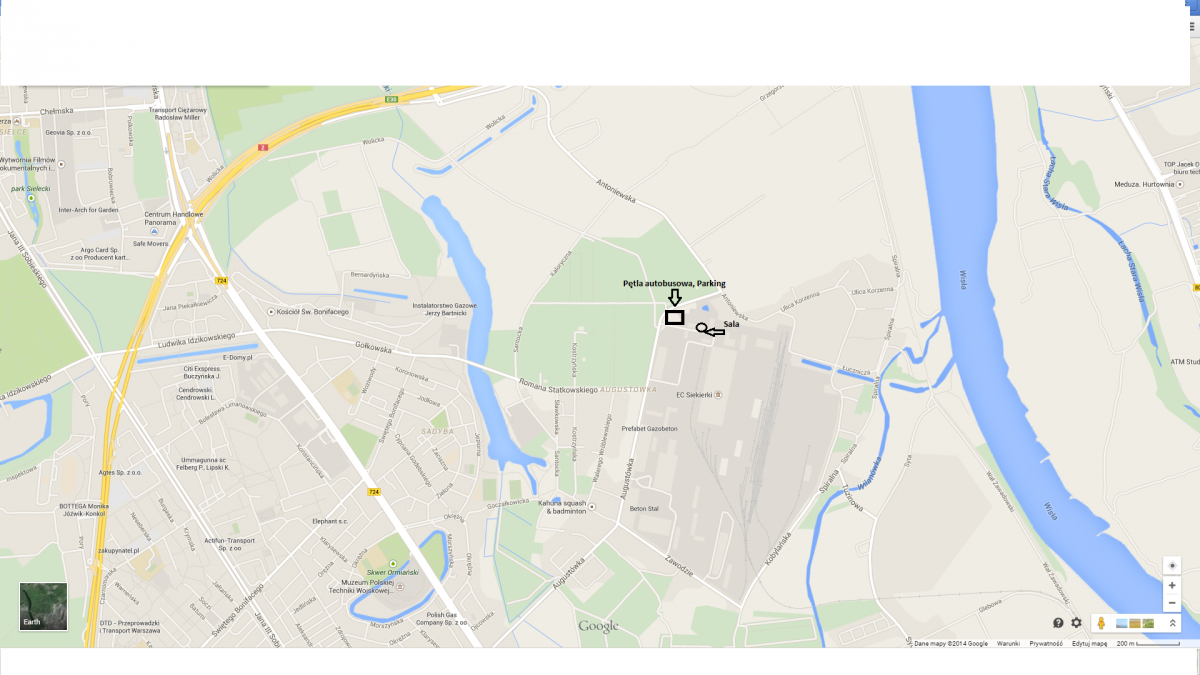Click the park Sielecki green marker

(x=31, y=198)
